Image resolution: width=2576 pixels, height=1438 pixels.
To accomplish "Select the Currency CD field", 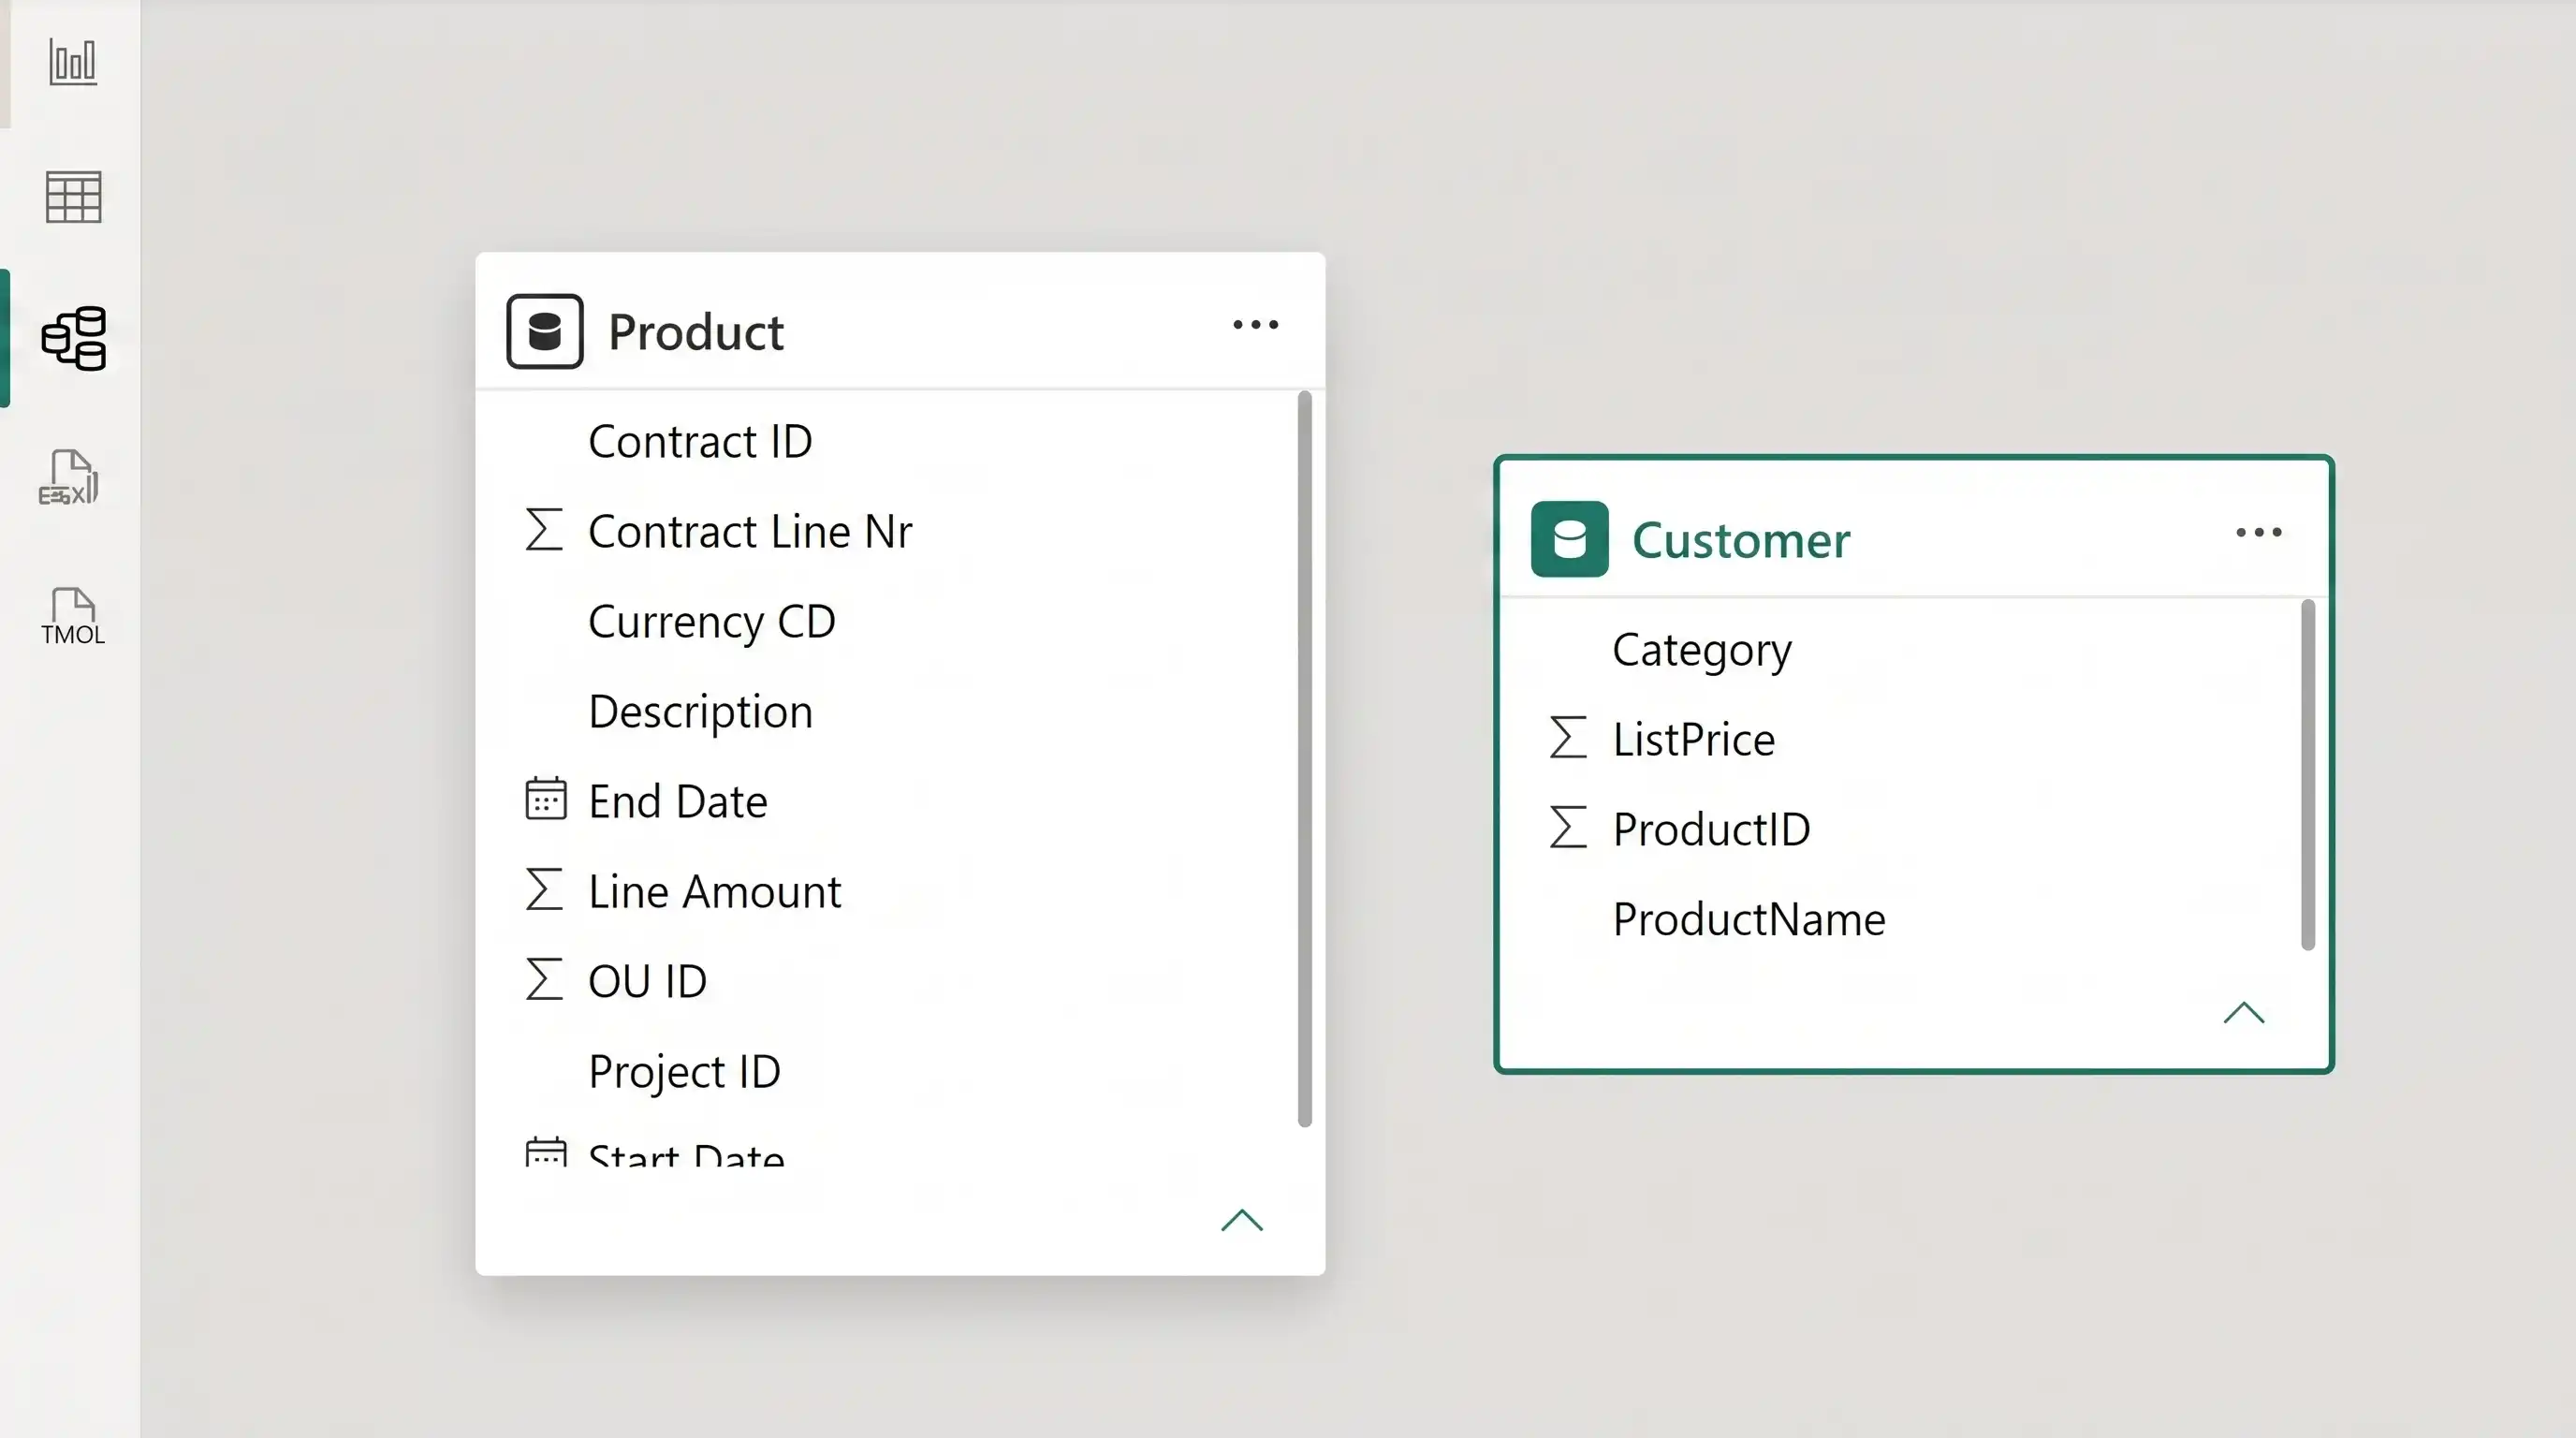I will (712, 621).
